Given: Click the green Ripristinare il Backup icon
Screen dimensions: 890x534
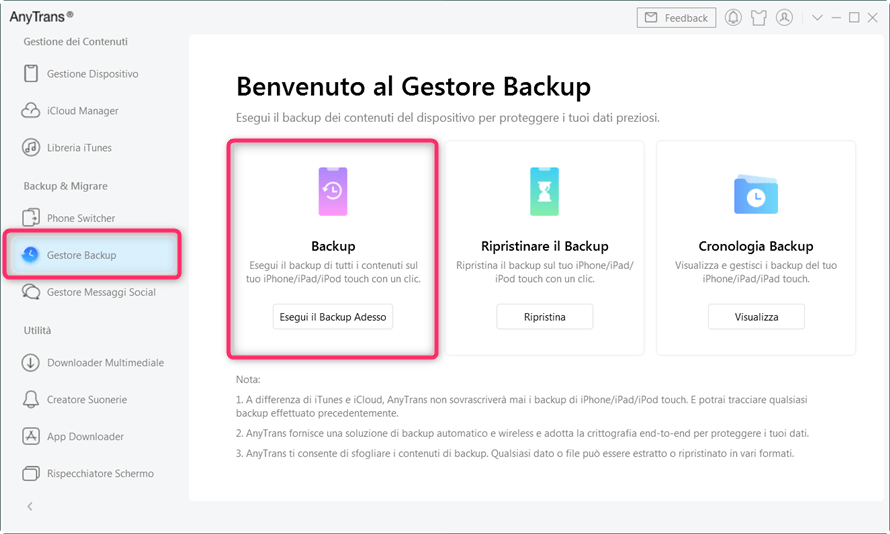Looking at the screenshot, I should point(544,191).
